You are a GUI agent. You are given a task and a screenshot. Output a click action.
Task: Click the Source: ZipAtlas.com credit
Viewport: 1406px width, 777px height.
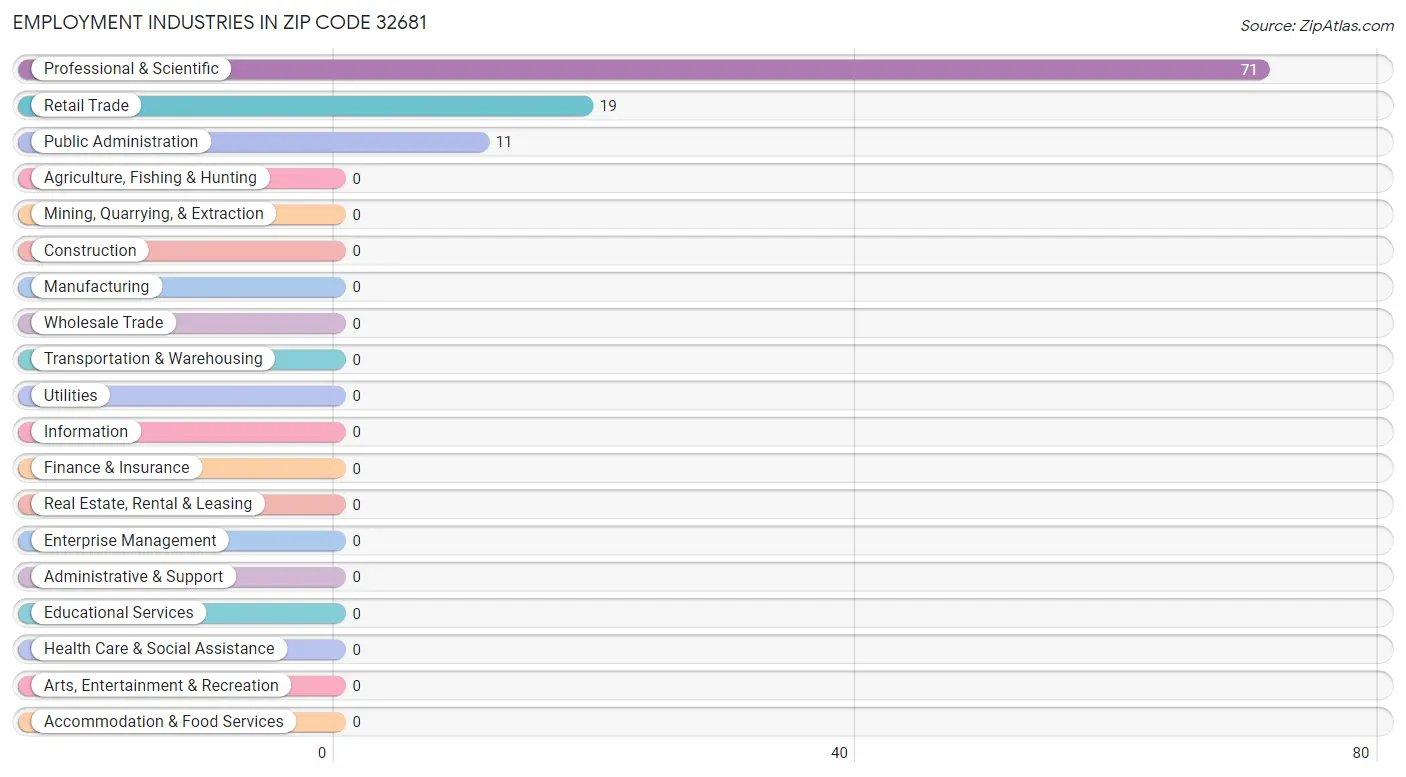pyautogui.click(x=1317, y=26)
